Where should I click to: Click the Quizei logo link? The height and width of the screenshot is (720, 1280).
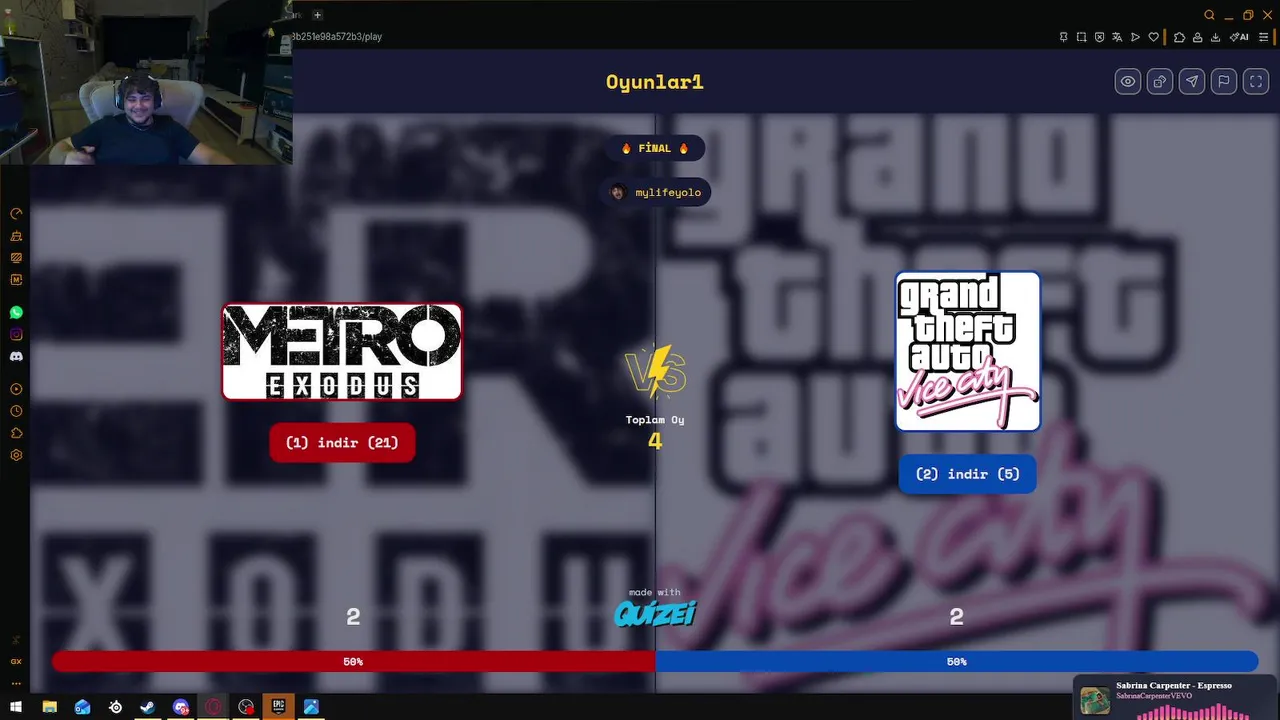point(655,614)
